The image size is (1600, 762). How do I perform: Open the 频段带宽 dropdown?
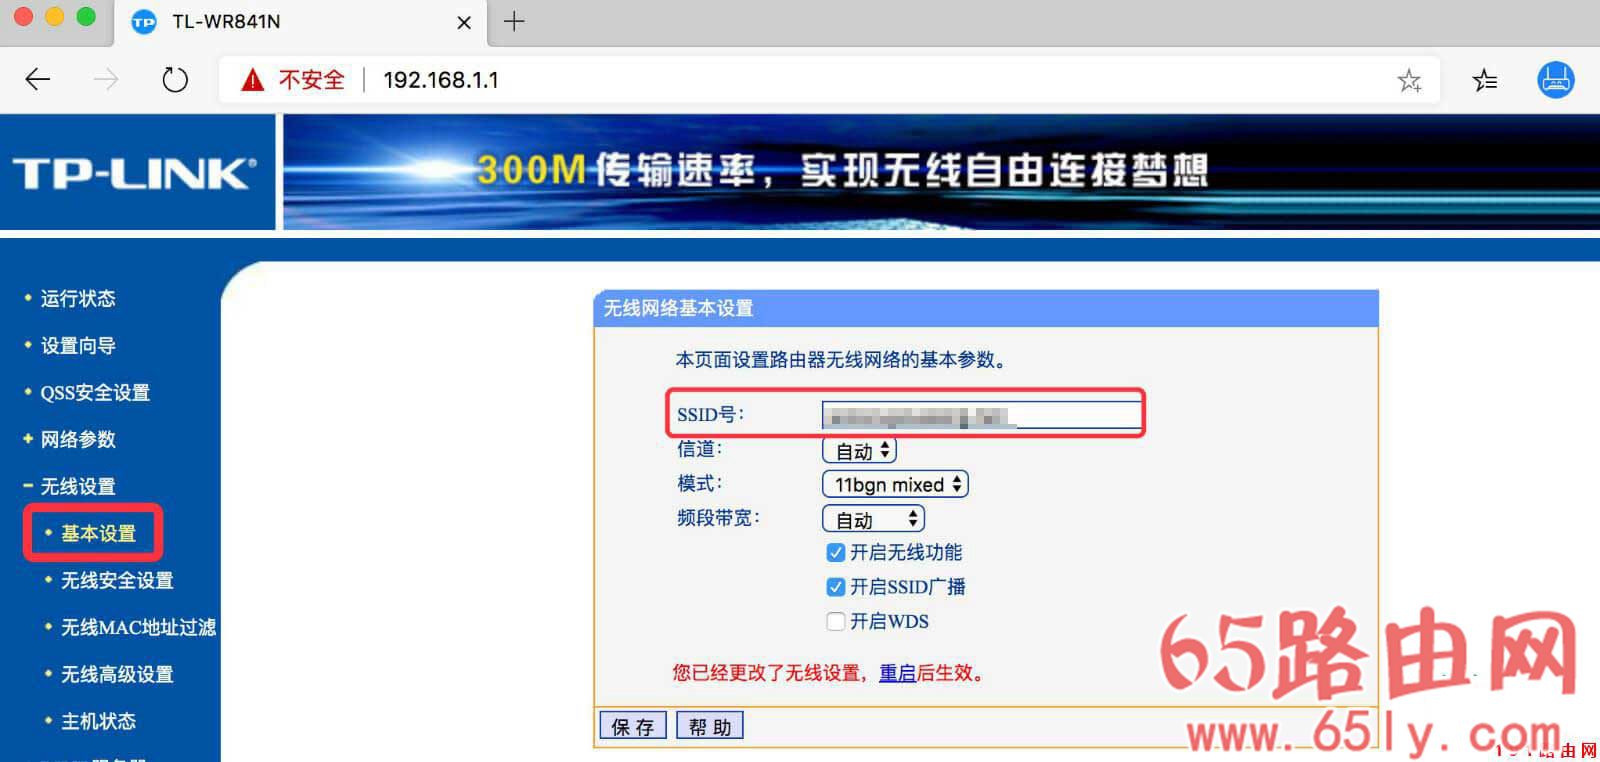coord(873,519)
